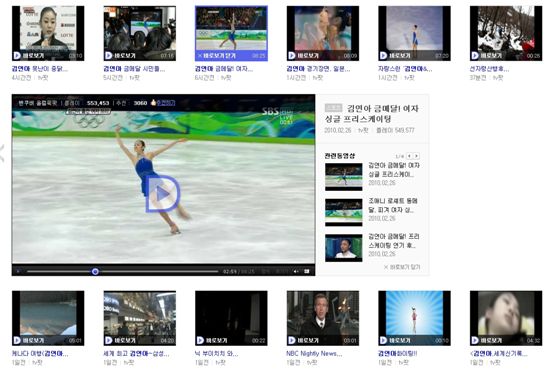
Task: Show previous related videos with the left arrow
Action: pyautogui.click(x=409, y=156)
